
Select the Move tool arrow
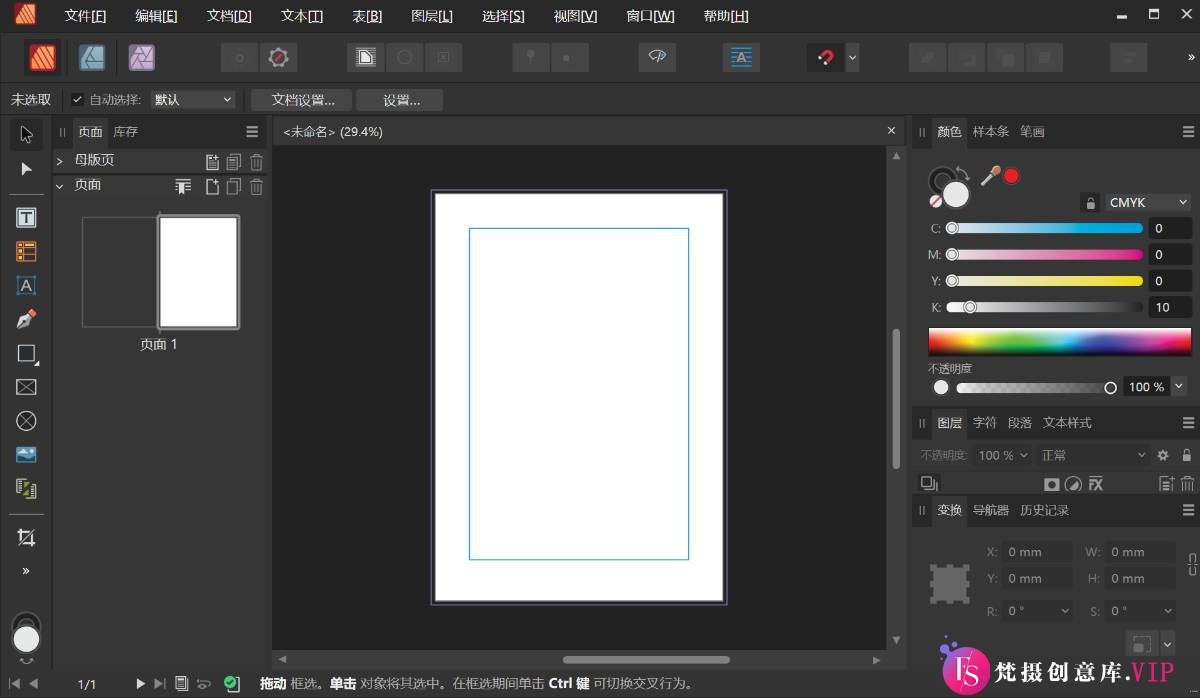pyautogui.click(x=26, y=134)
